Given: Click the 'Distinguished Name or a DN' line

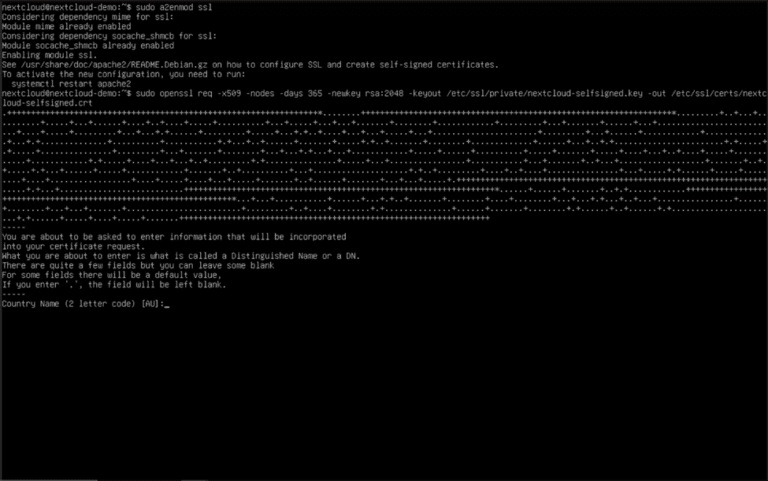Looking at the screenshot, I should 181,256.
